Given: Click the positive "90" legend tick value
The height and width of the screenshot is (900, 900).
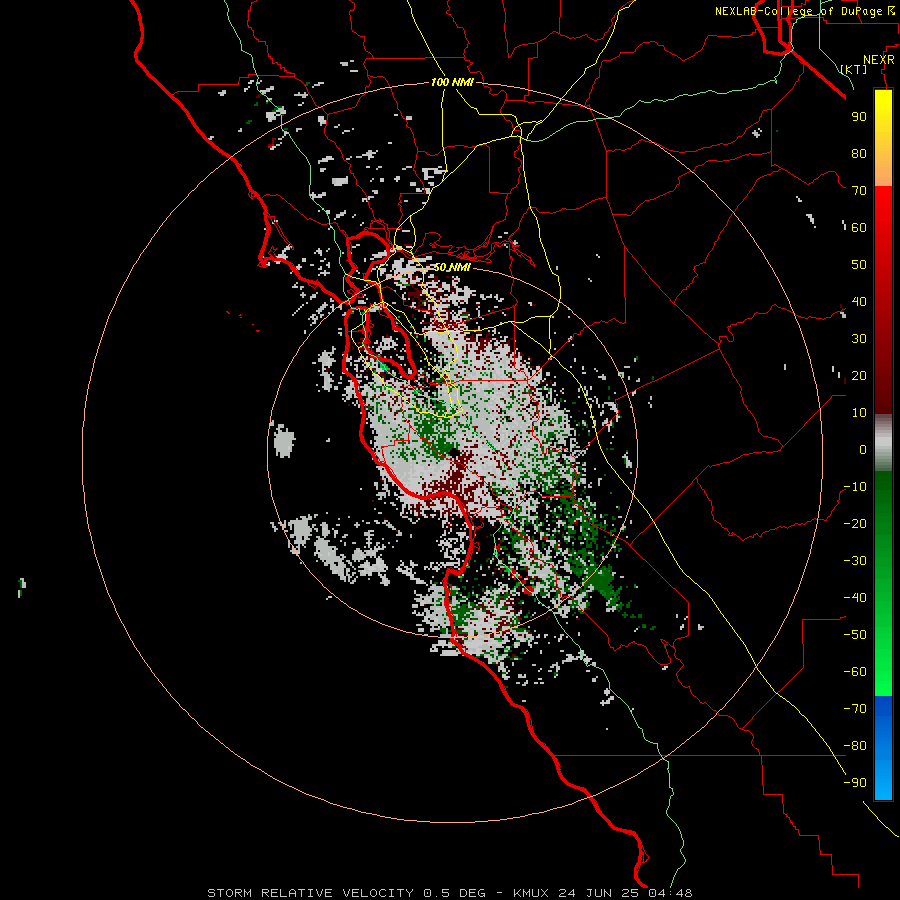Looking at the screenshot, I should tap(859, 117).
